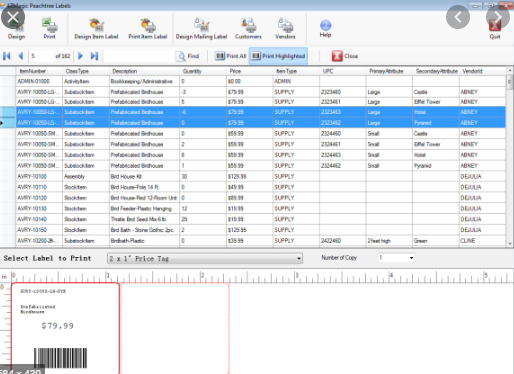The image size is (514, 374).
Task: Click Birdbath-Plastic description cell
Action: [x=144, y=240]
